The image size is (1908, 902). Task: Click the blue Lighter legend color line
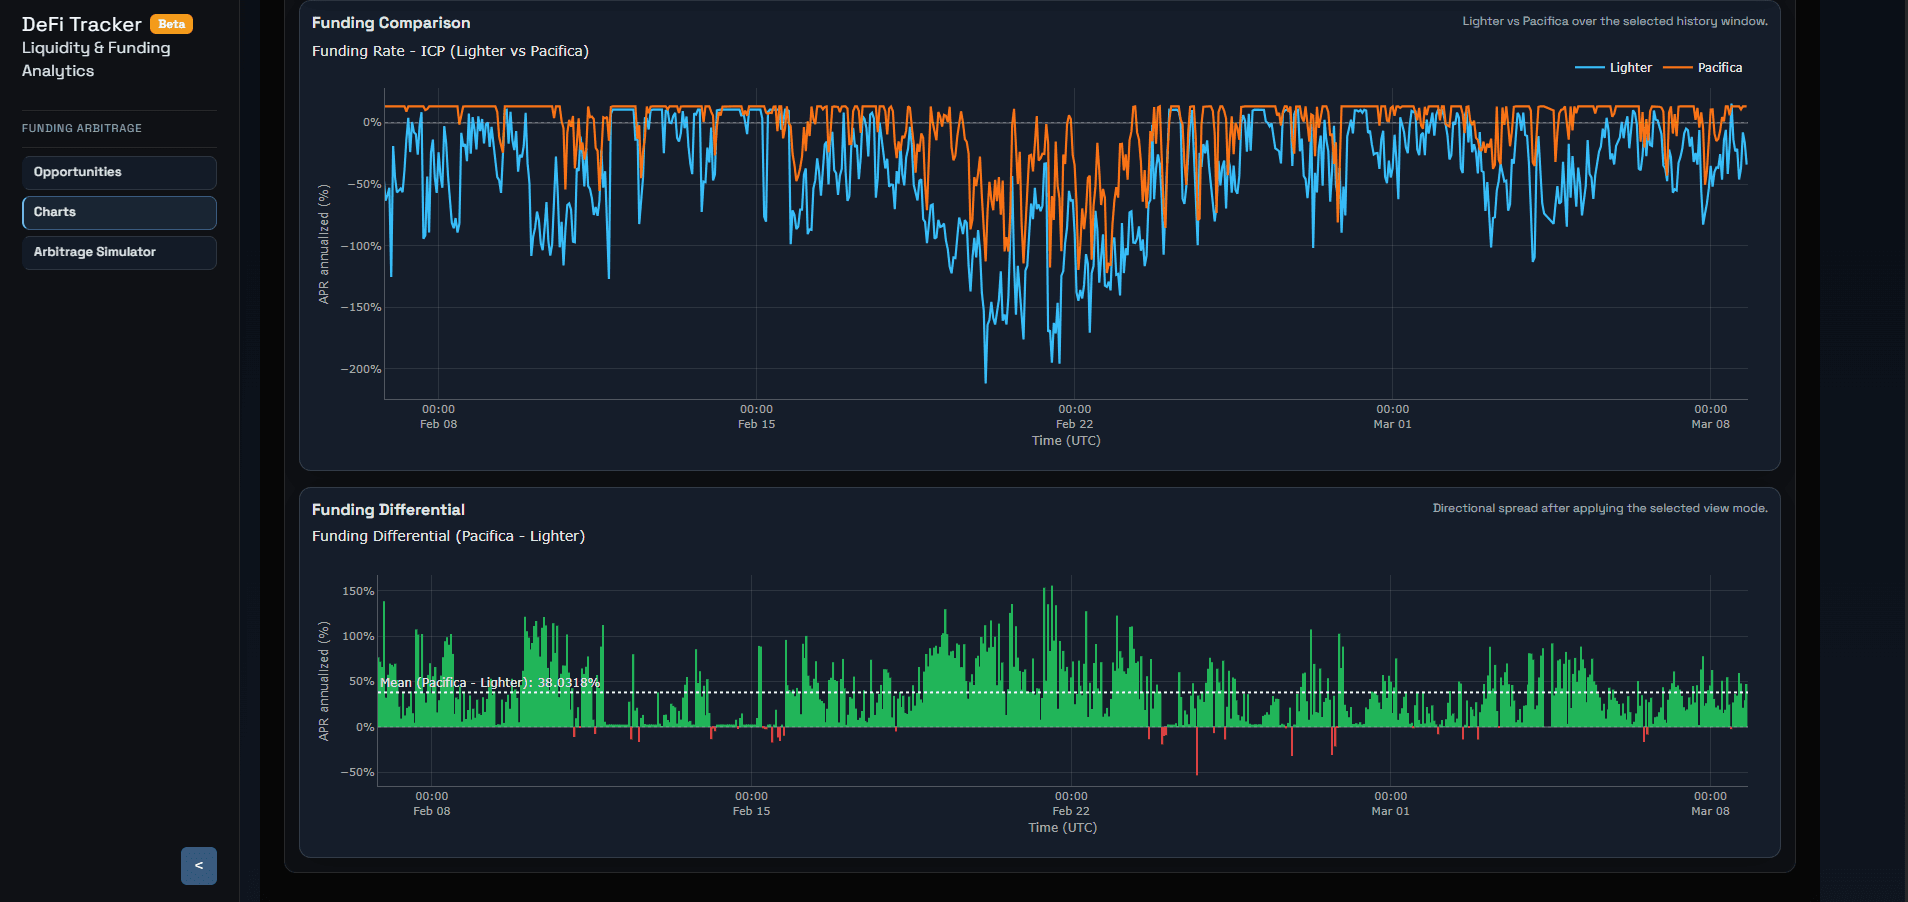(x=1588, y=67)
